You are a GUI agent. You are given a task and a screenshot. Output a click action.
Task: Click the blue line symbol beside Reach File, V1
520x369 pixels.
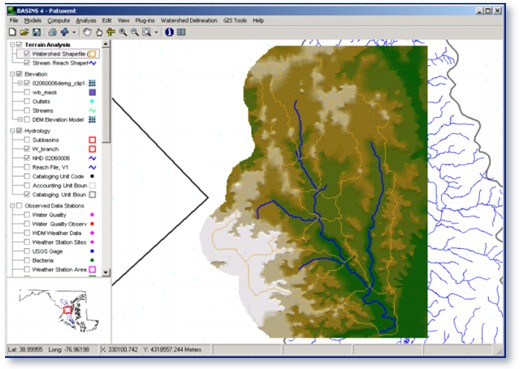coord(92,167)
